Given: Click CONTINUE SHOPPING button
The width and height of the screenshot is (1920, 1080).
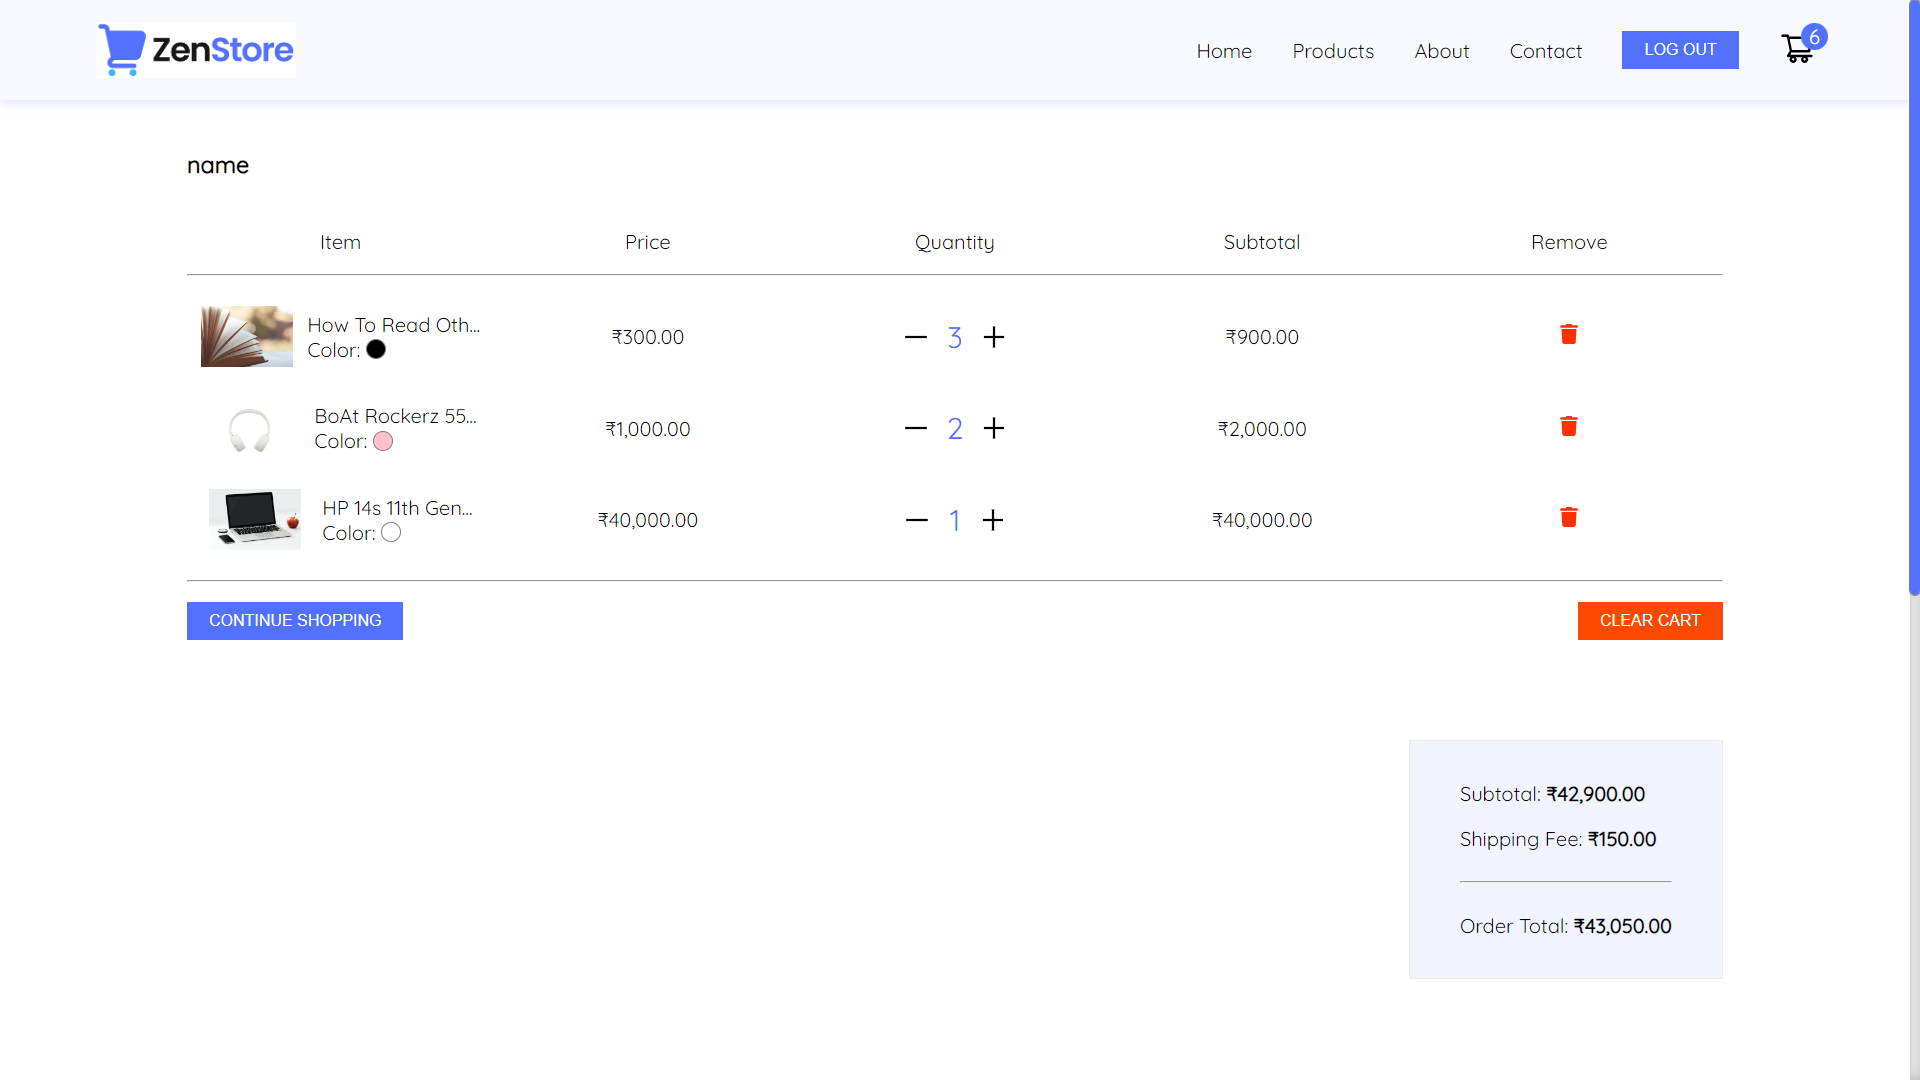Looking at the screenshot, I should click(x=295, y=621).
